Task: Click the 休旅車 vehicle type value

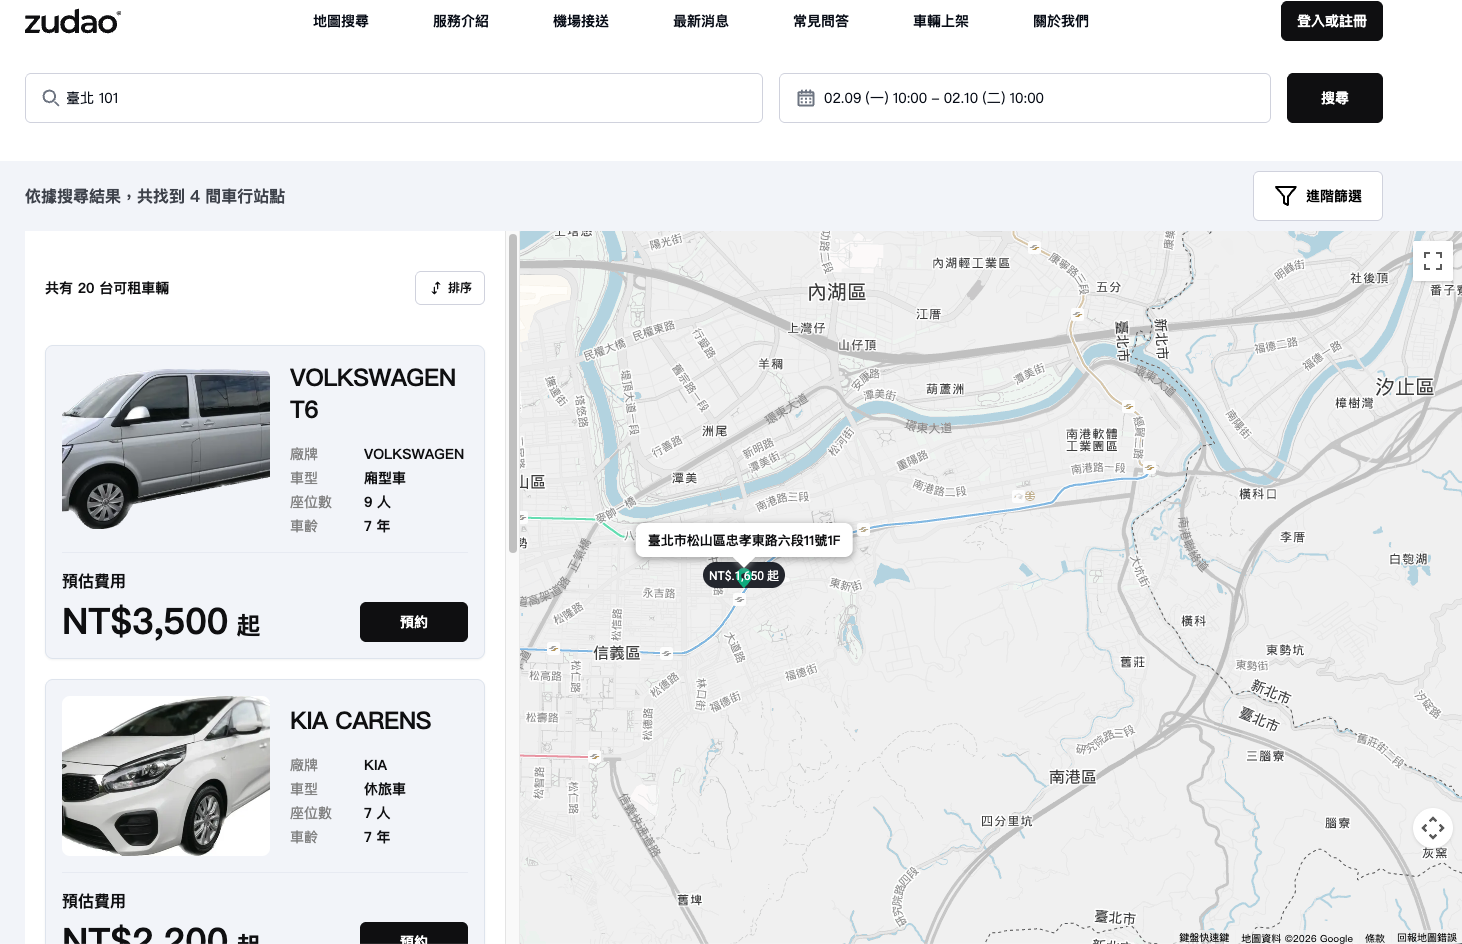Action: 385,789
